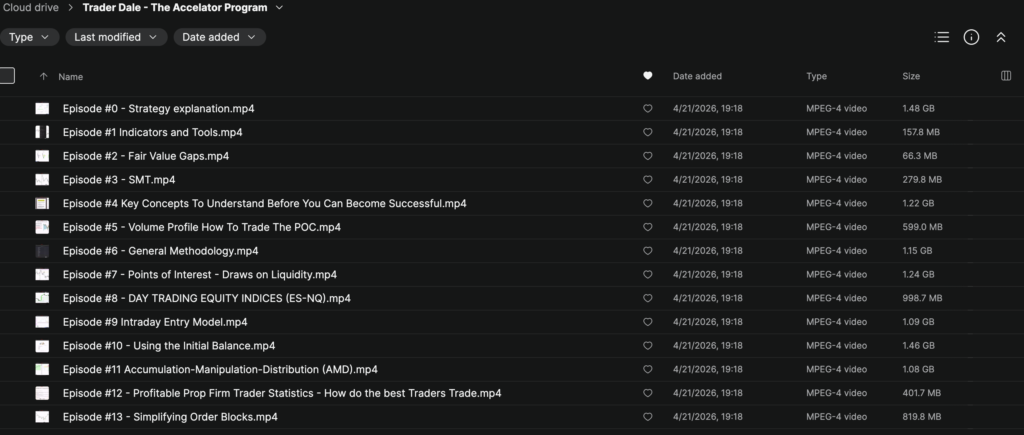
Task: Select Episode #9 Intraday Entry Model.mp4
Action: point(155,322)
